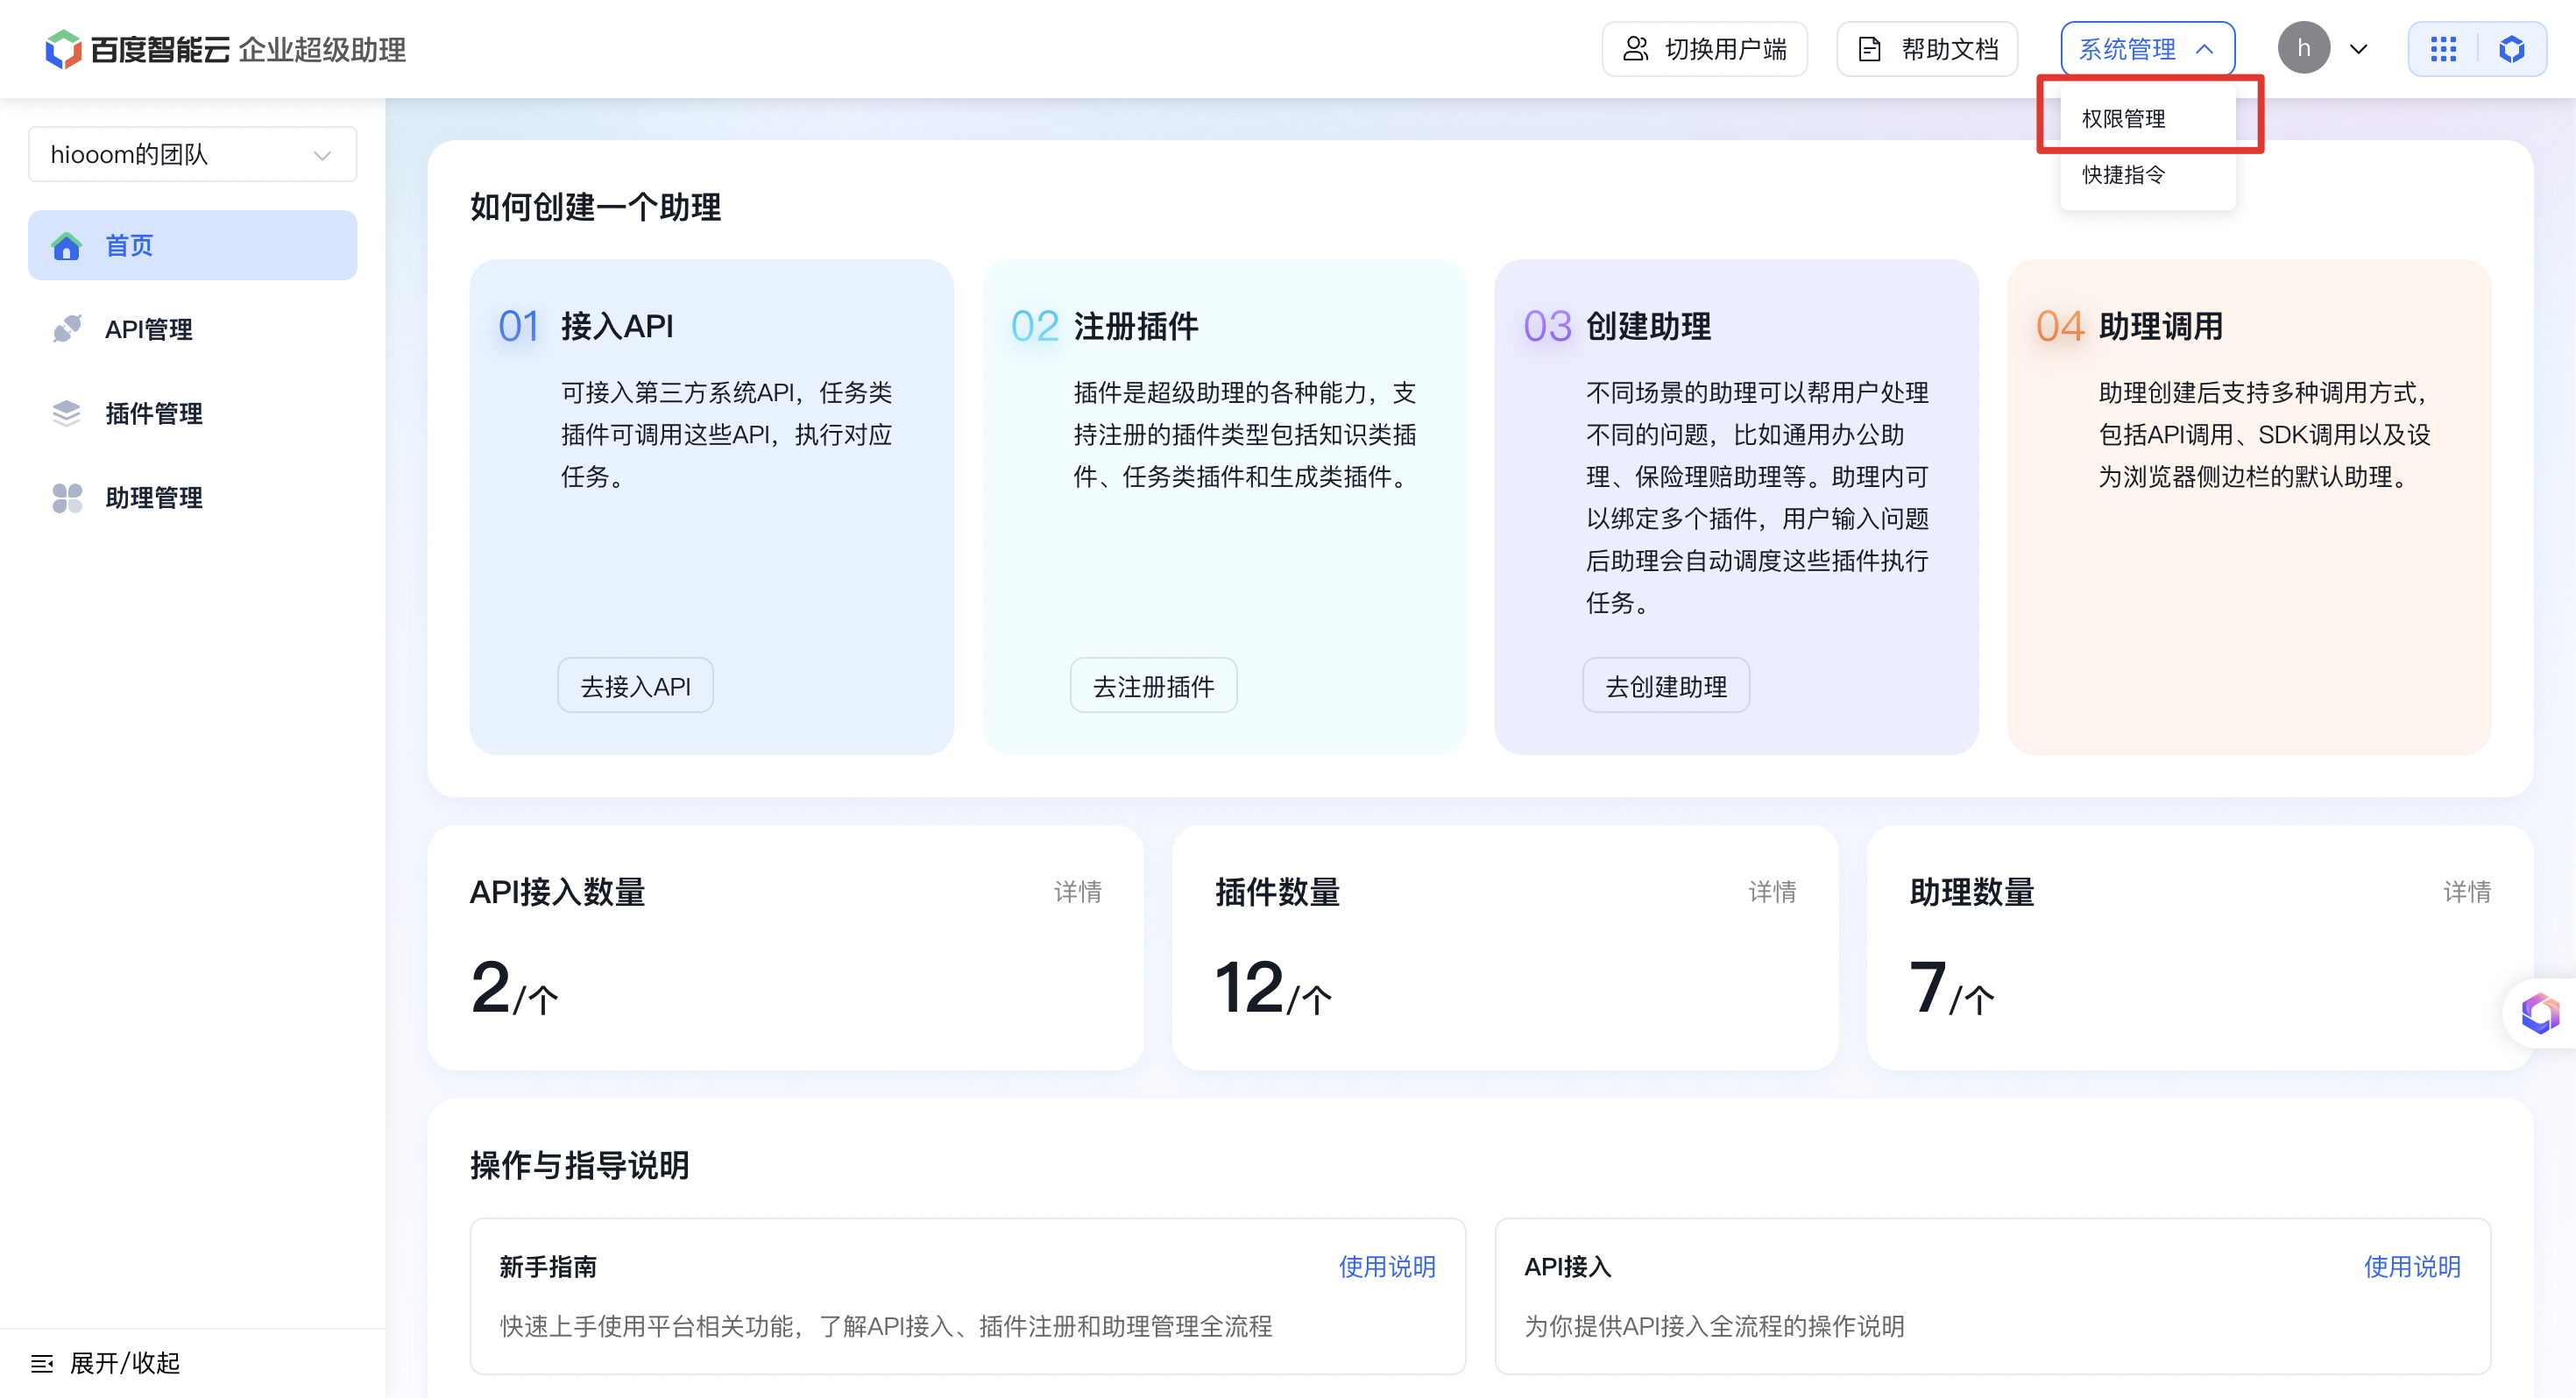Click the 展开/收起 collapse icon

click(42, 1363)
